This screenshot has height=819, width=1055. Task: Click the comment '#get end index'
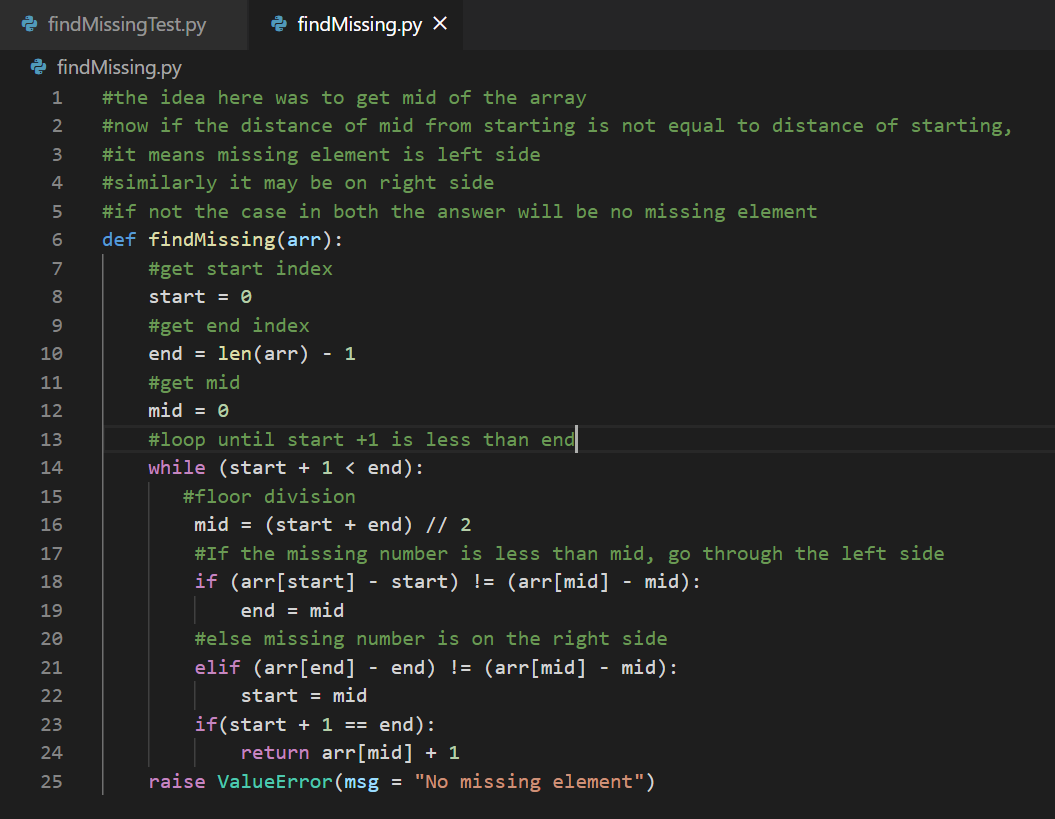(x=229, y=326)
